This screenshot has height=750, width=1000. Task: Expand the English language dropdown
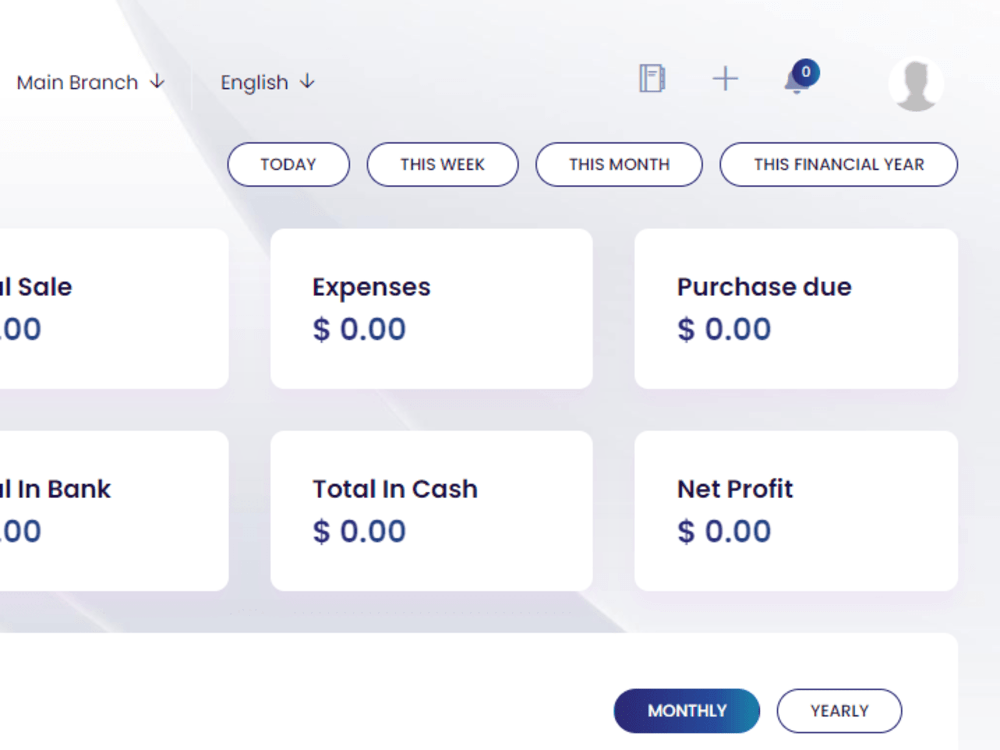coord(268,82)
